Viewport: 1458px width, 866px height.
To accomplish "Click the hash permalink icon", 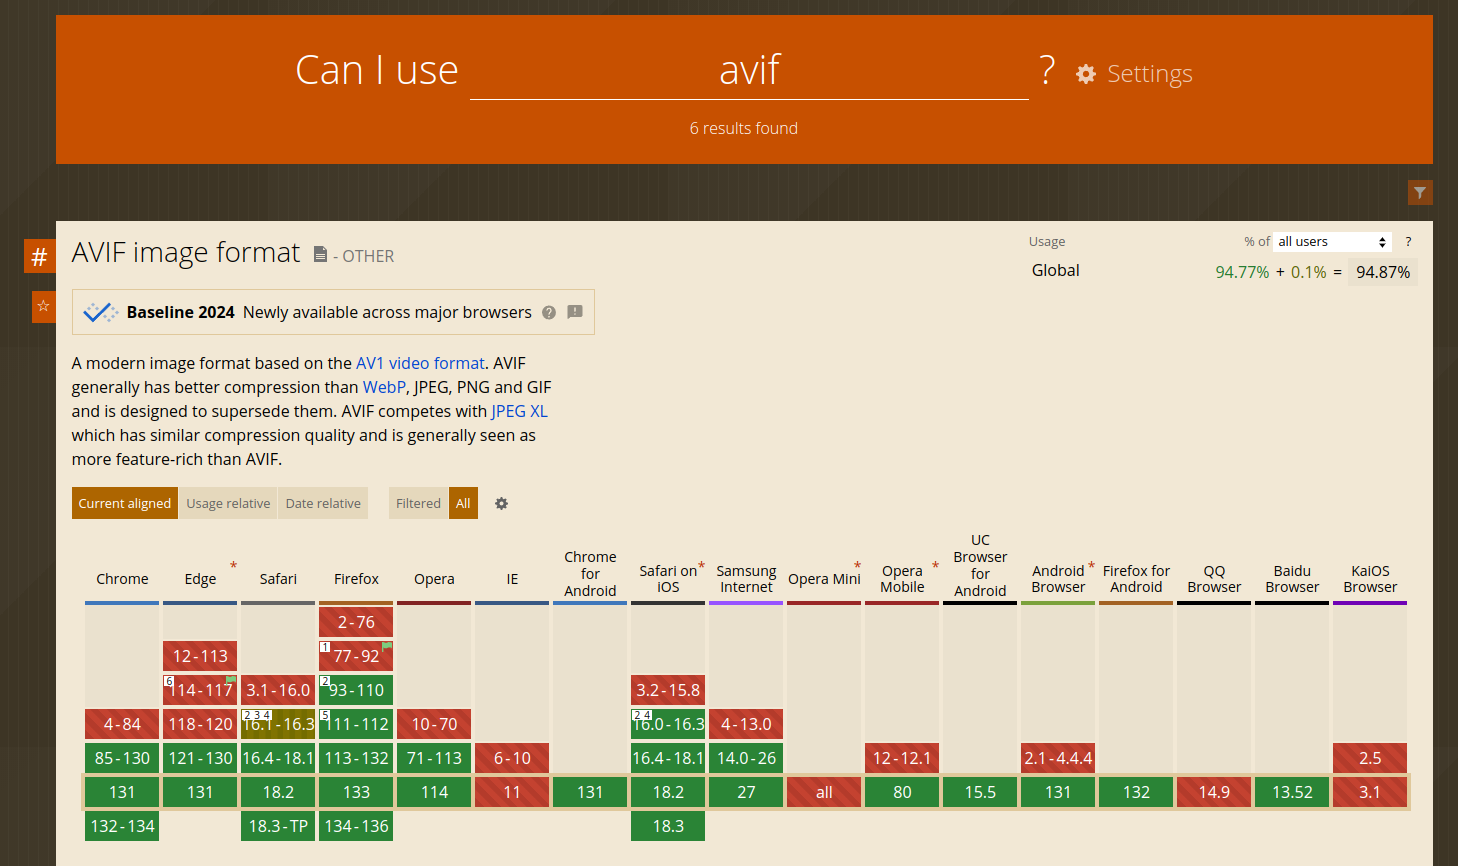I will tap(39, 256).
